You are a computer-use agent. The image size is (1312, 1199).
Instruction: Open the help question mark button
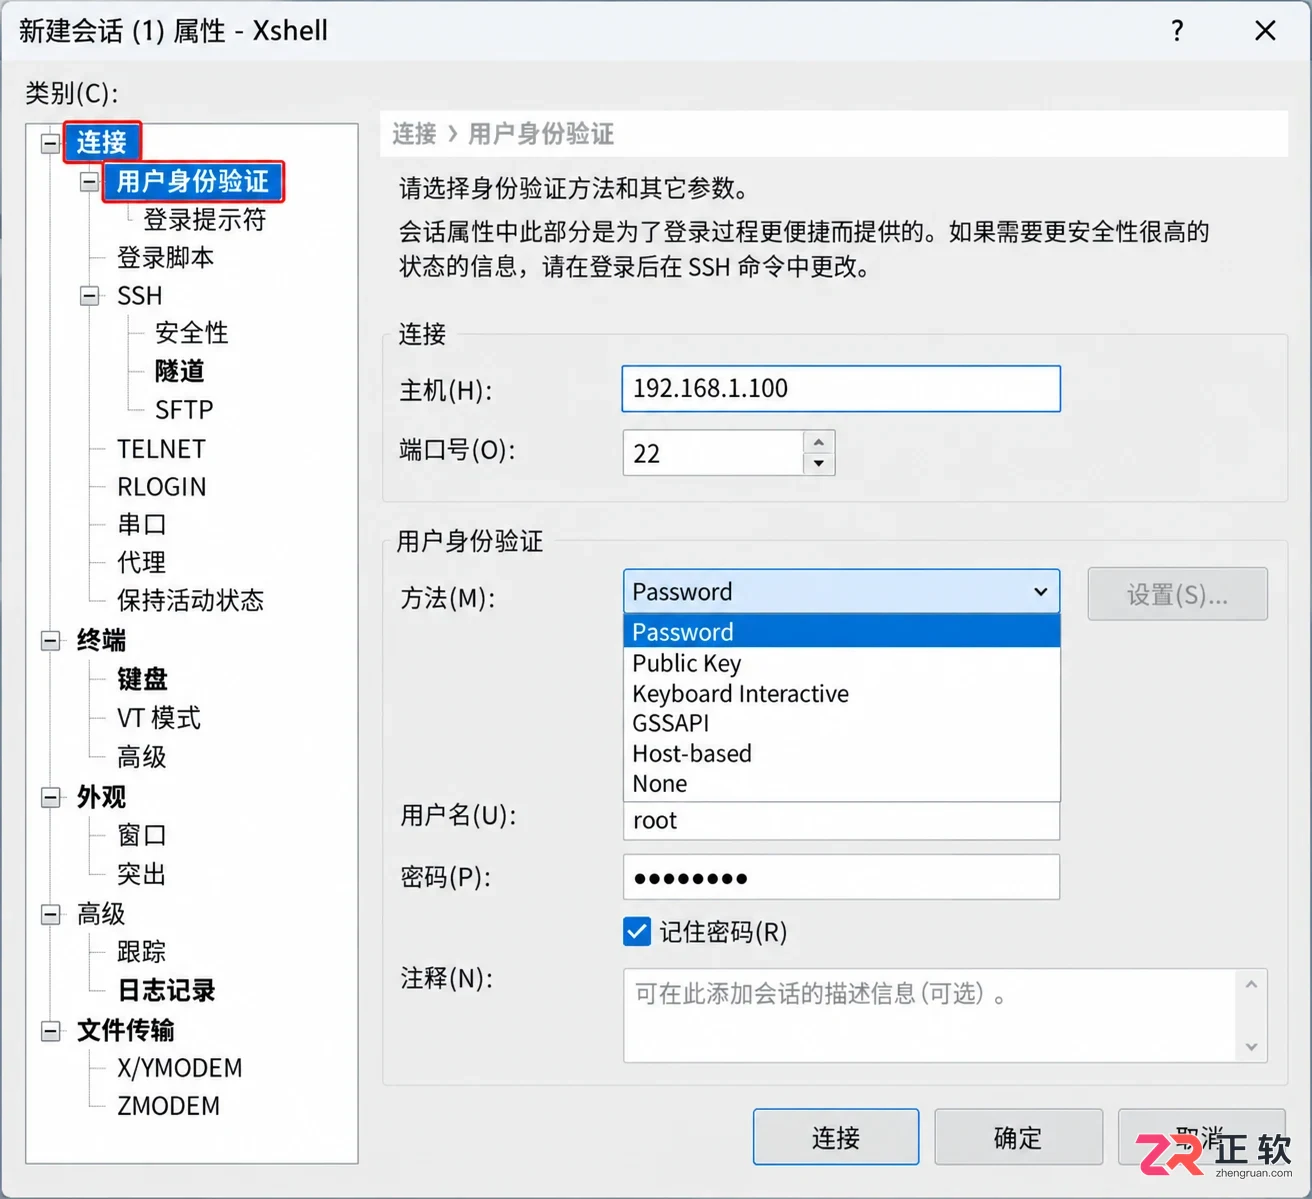pos(1177,31)
